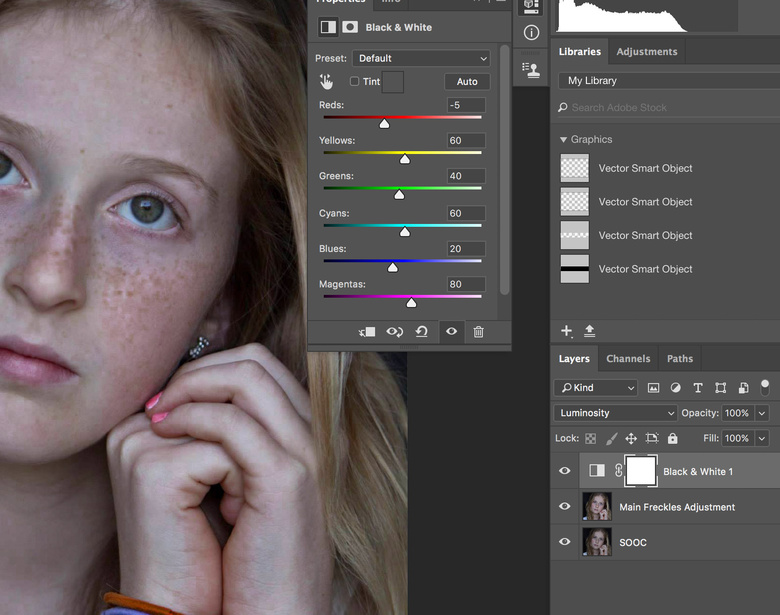Click the Cyans slider handle
The height and width of the screenshot is (615, 780).
[x=404, y=231]
